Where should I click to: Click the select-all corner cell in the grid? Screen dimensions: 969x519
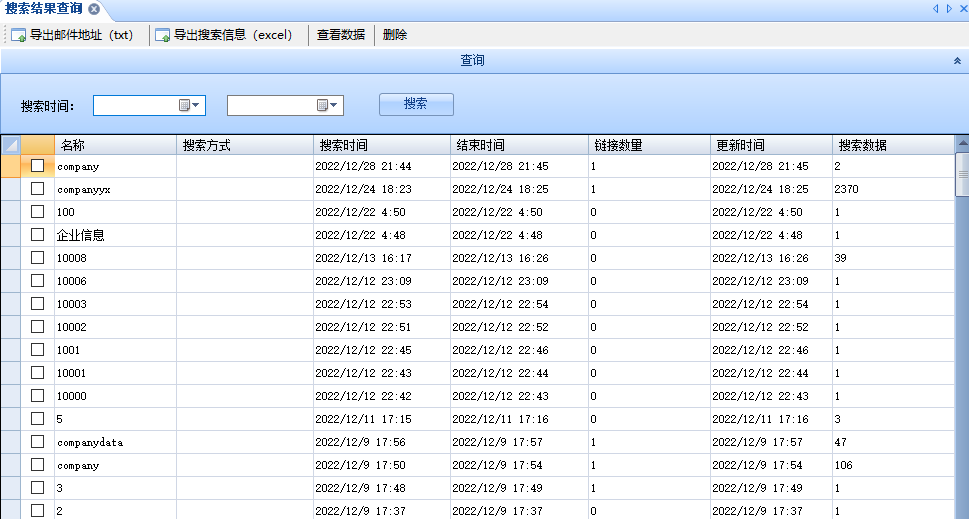[x=11, y=145]
